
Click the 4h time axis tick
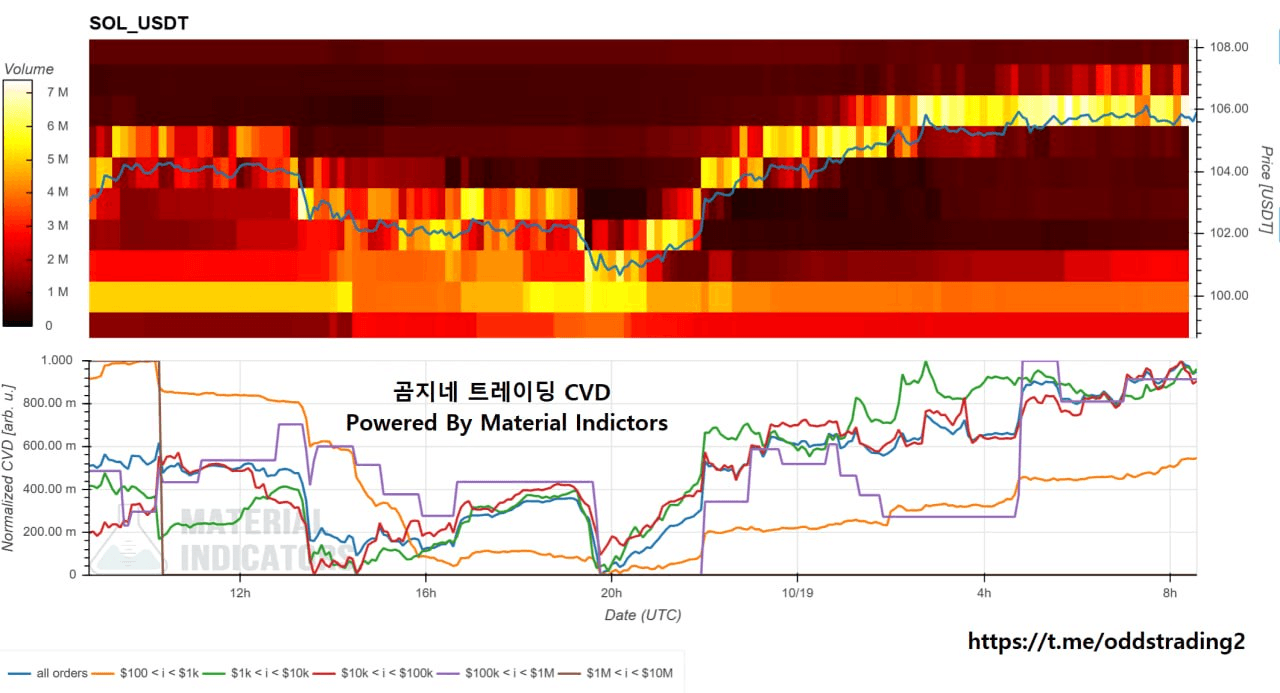tap(984, 592)
